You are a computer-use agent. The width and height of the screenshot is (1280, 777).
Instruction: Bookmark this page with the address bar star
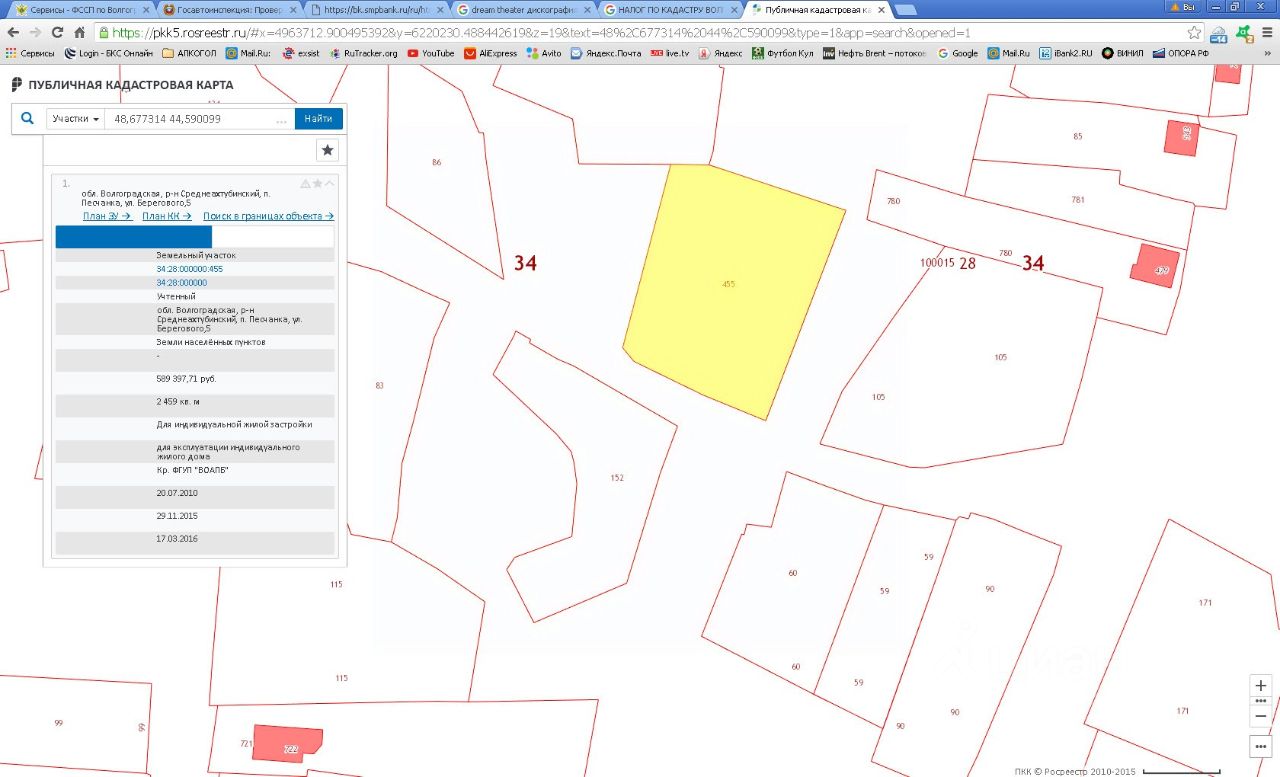click(1194, 32)
